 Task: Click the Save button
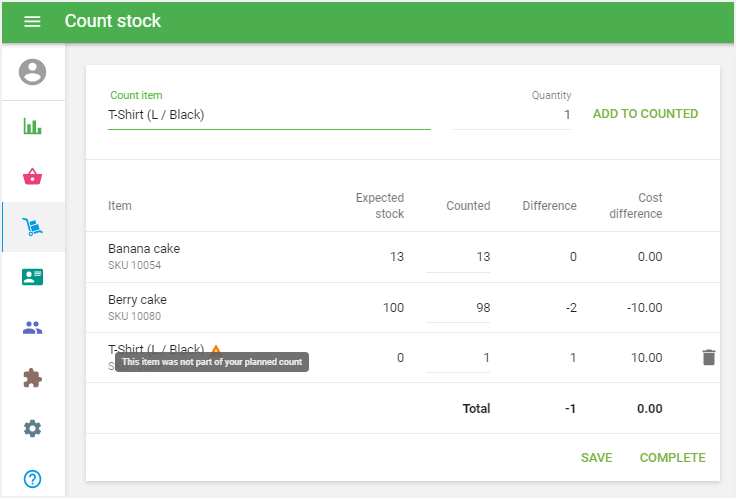596,458
